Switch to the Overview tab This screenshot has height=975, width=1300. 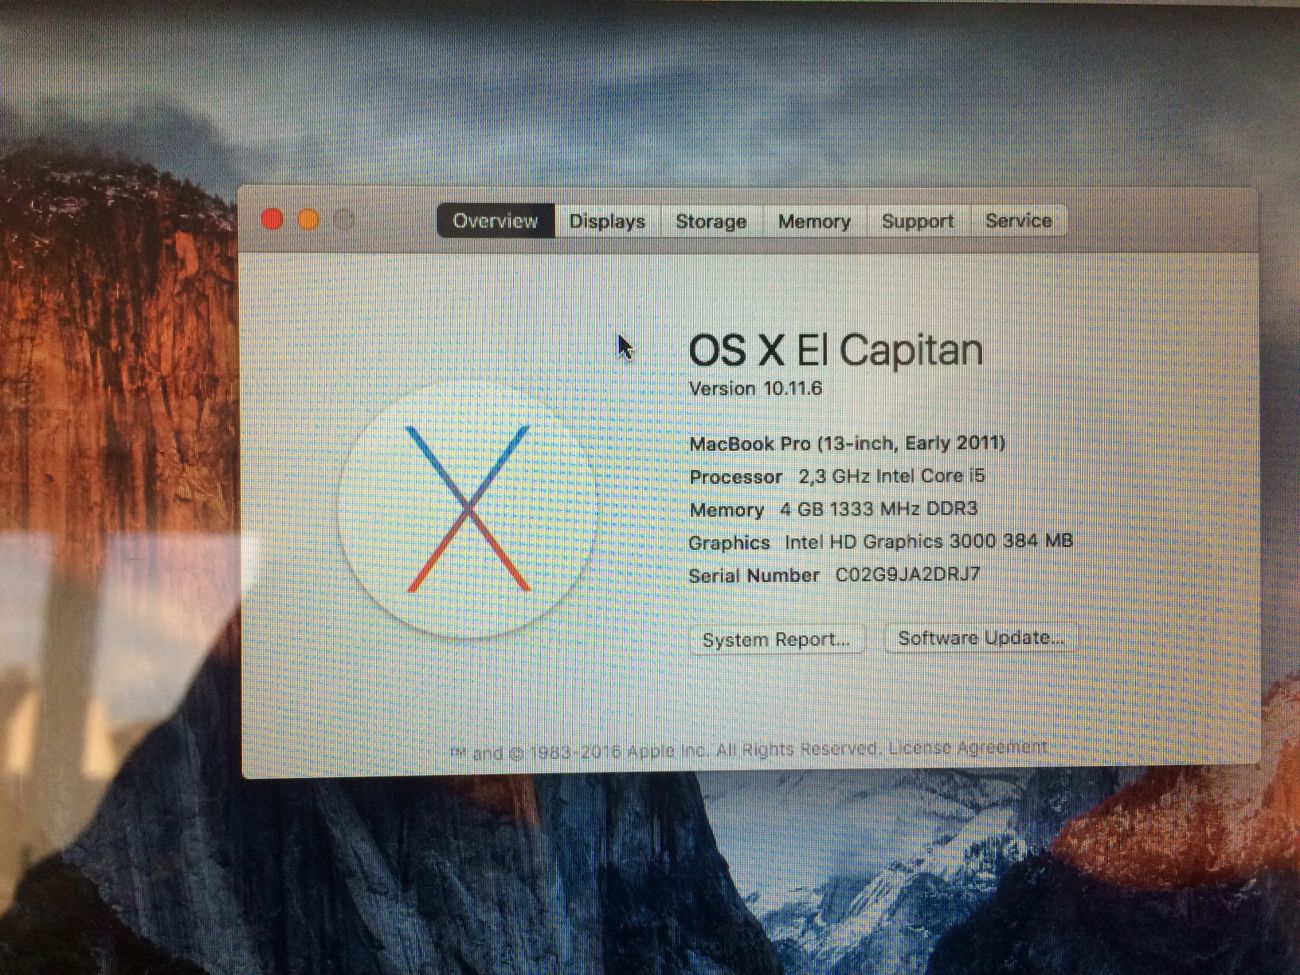pyautogui.click(x=495, y=221)
